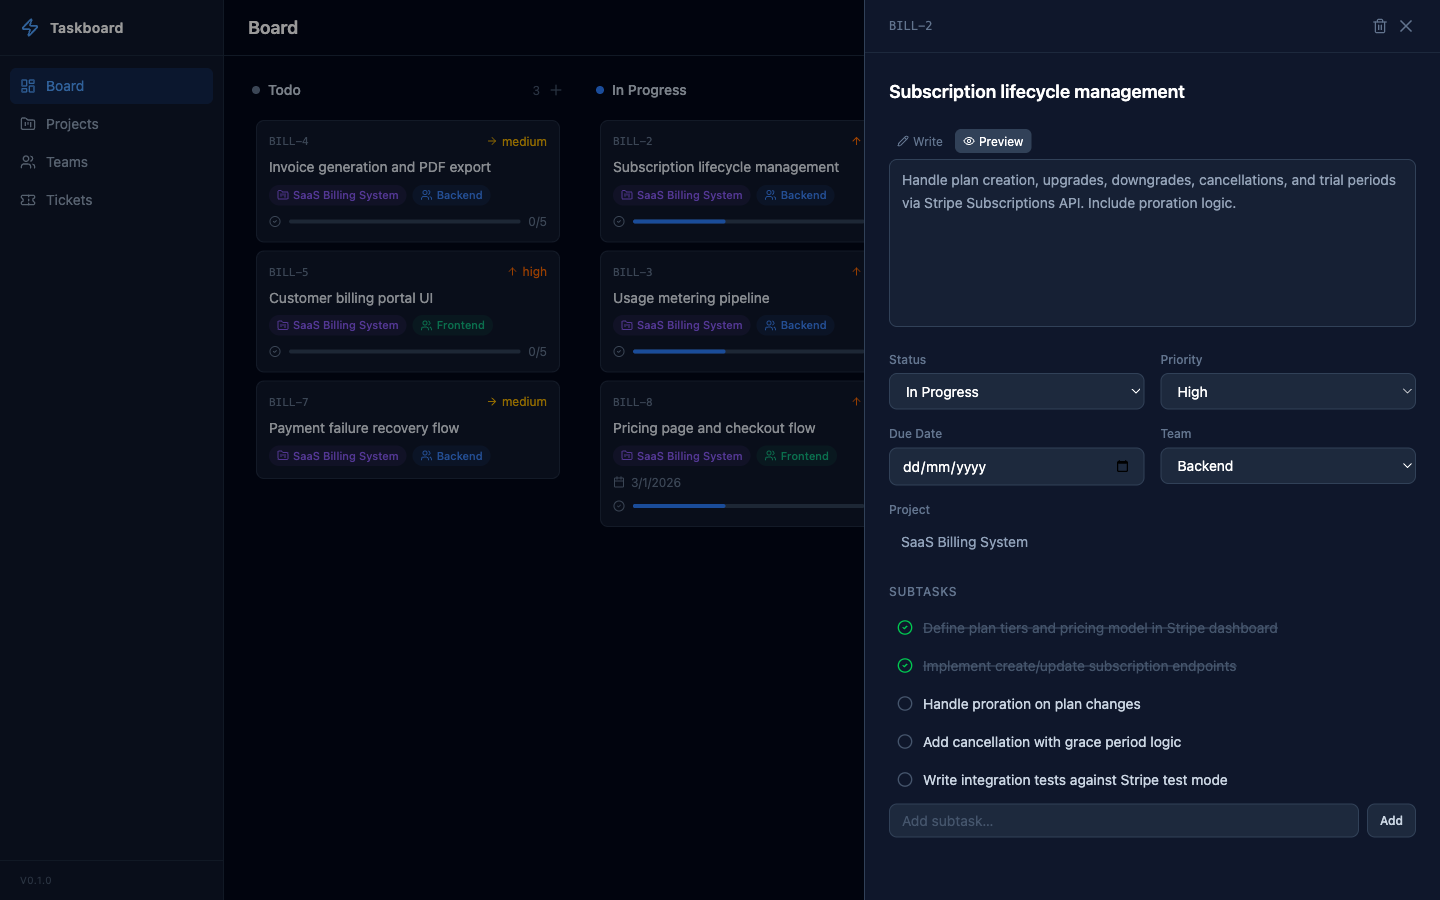Click the Due Date input field
Screen dimensions: 1440x900
click(1016, 466)
